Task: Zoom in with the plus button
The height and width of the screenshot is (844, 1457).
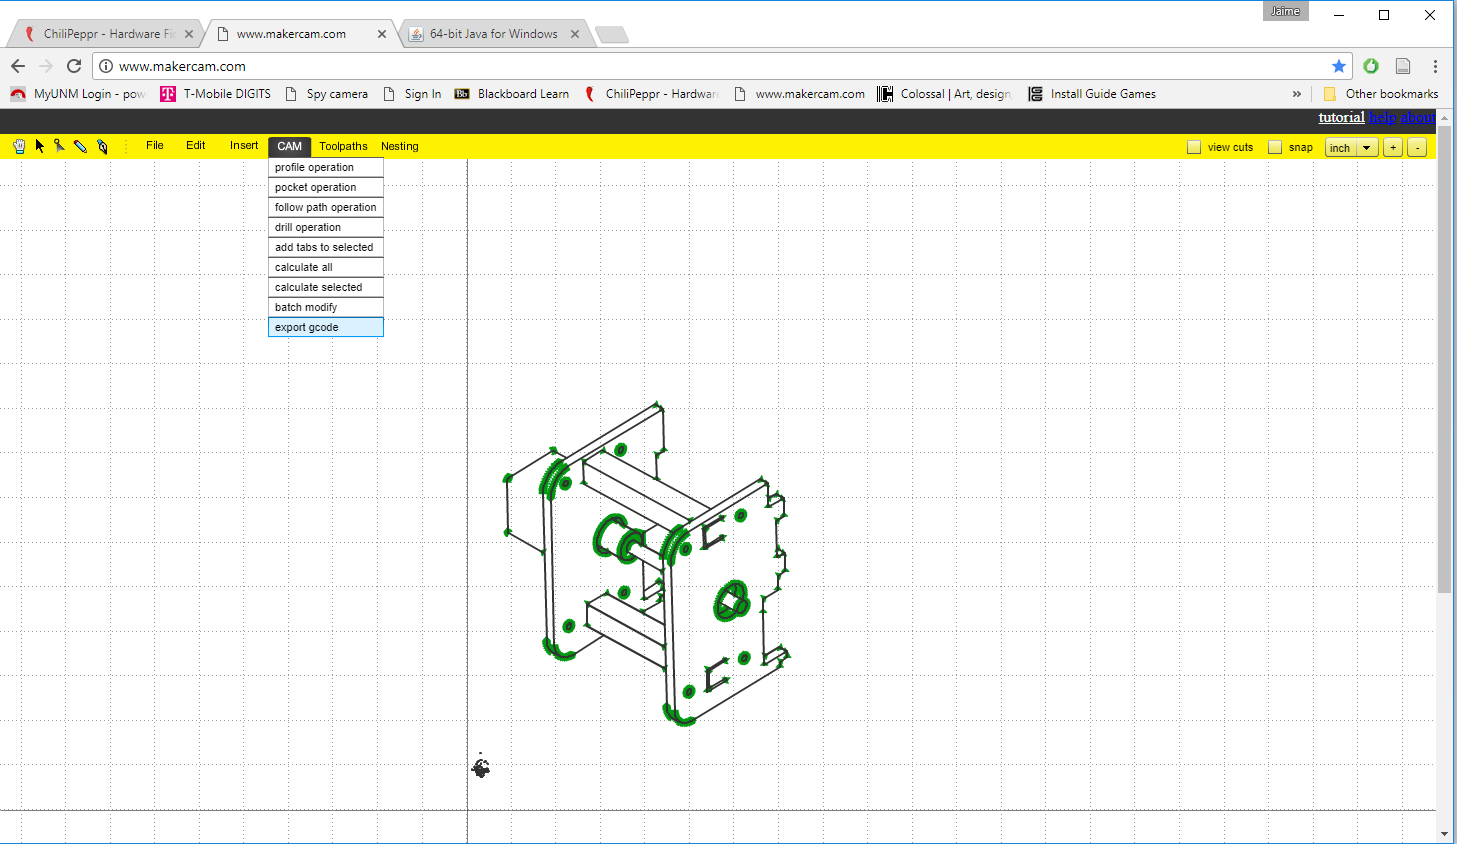Action: click(1393, 147)
